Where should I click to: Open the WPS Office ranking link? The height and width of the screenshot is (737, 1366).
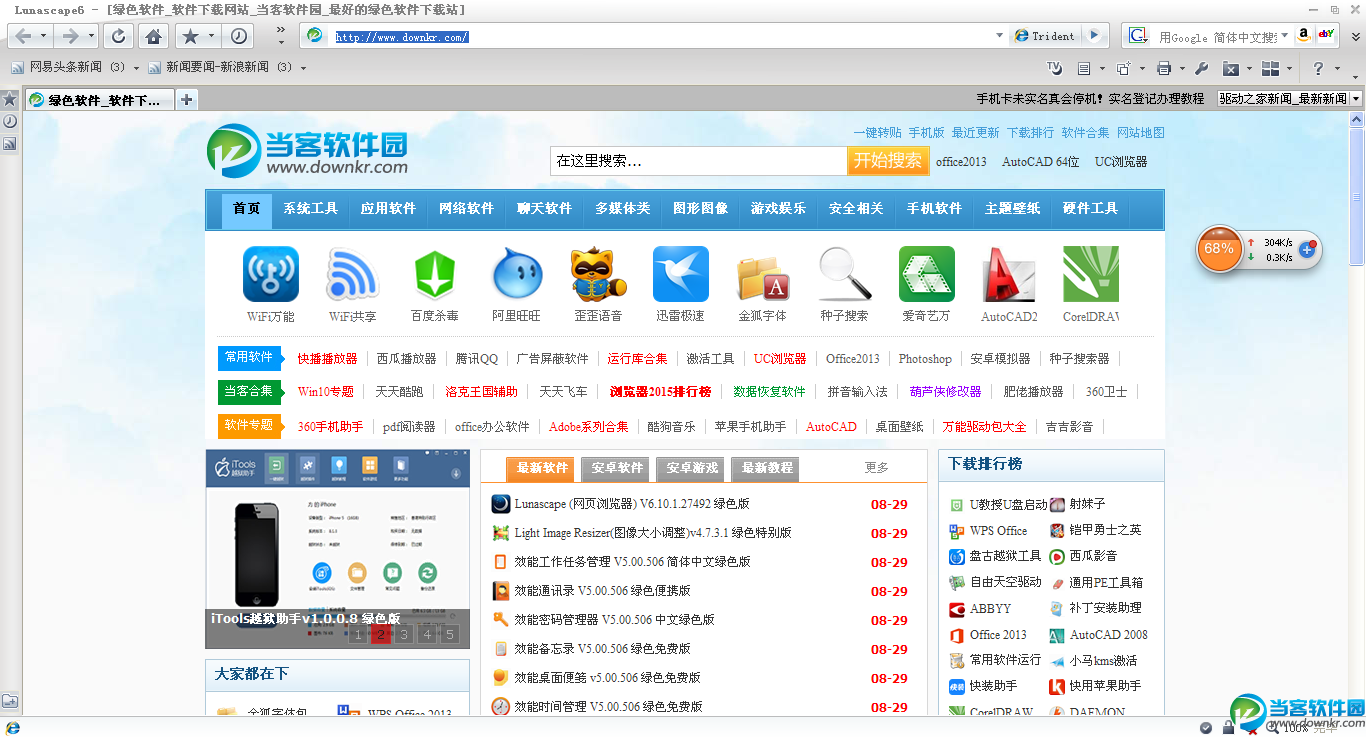998,531
